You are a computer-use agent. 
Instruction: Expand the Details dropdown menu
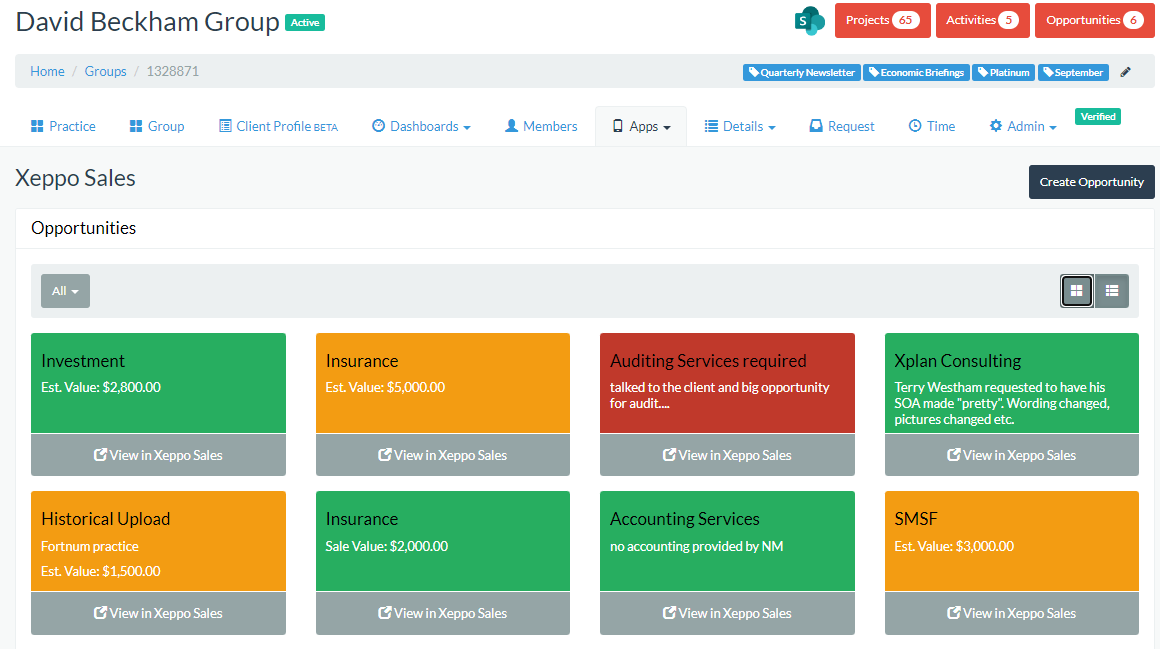coord(740,127)
